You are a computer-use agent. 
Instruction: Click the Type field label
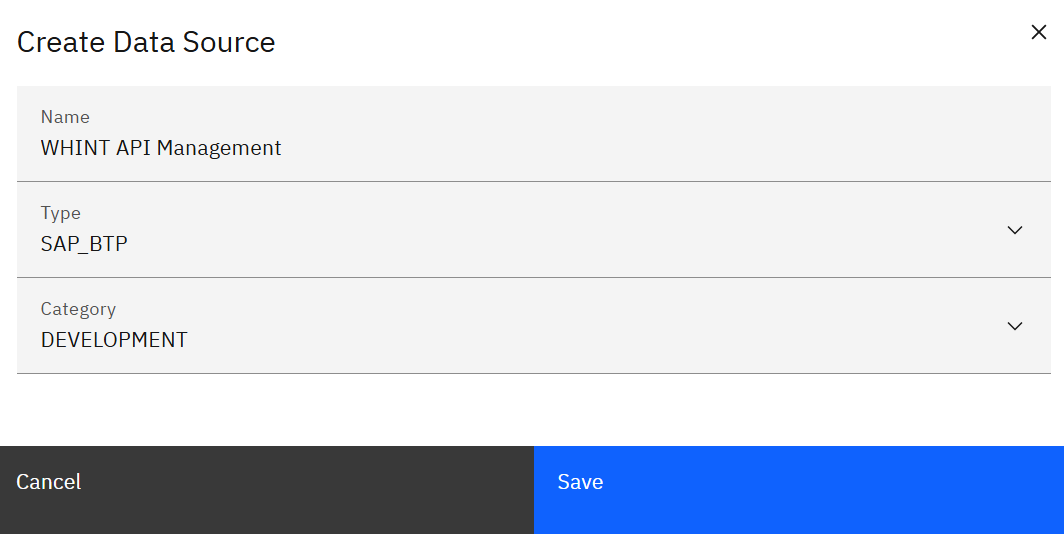point(60,213)
